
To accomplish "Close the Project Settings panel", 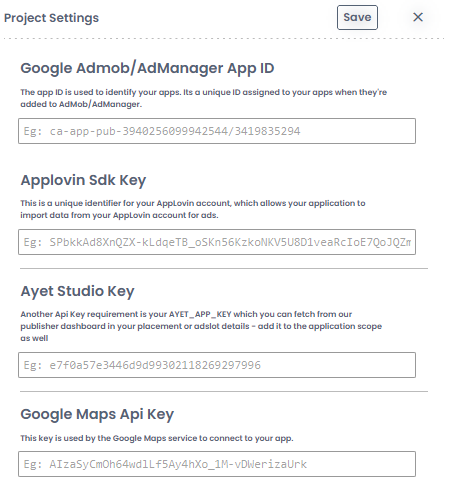I will point(418,17).
